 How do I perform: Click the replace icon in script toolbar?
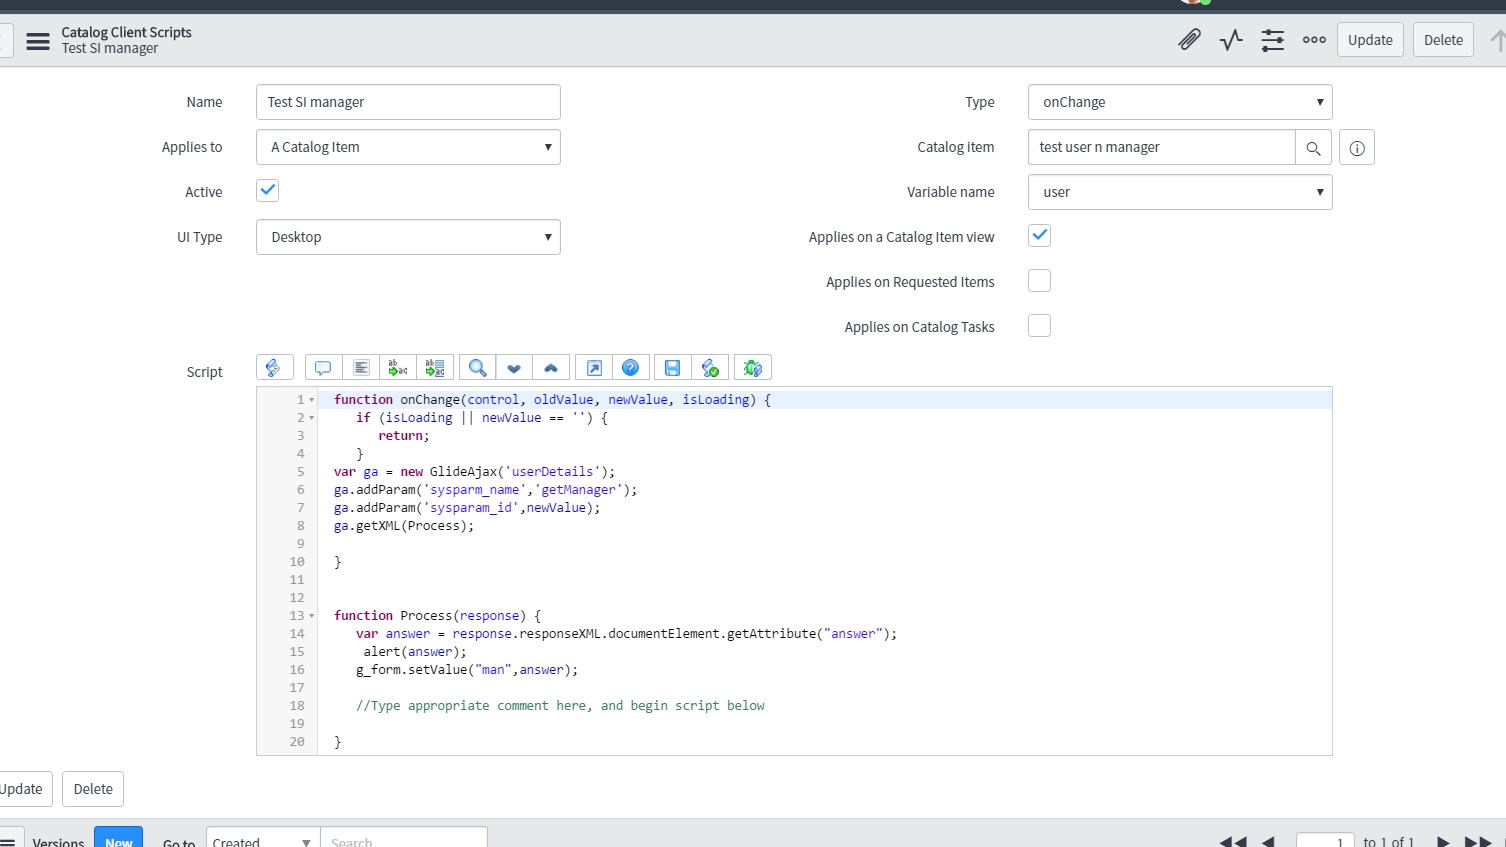tap(398, 368)
